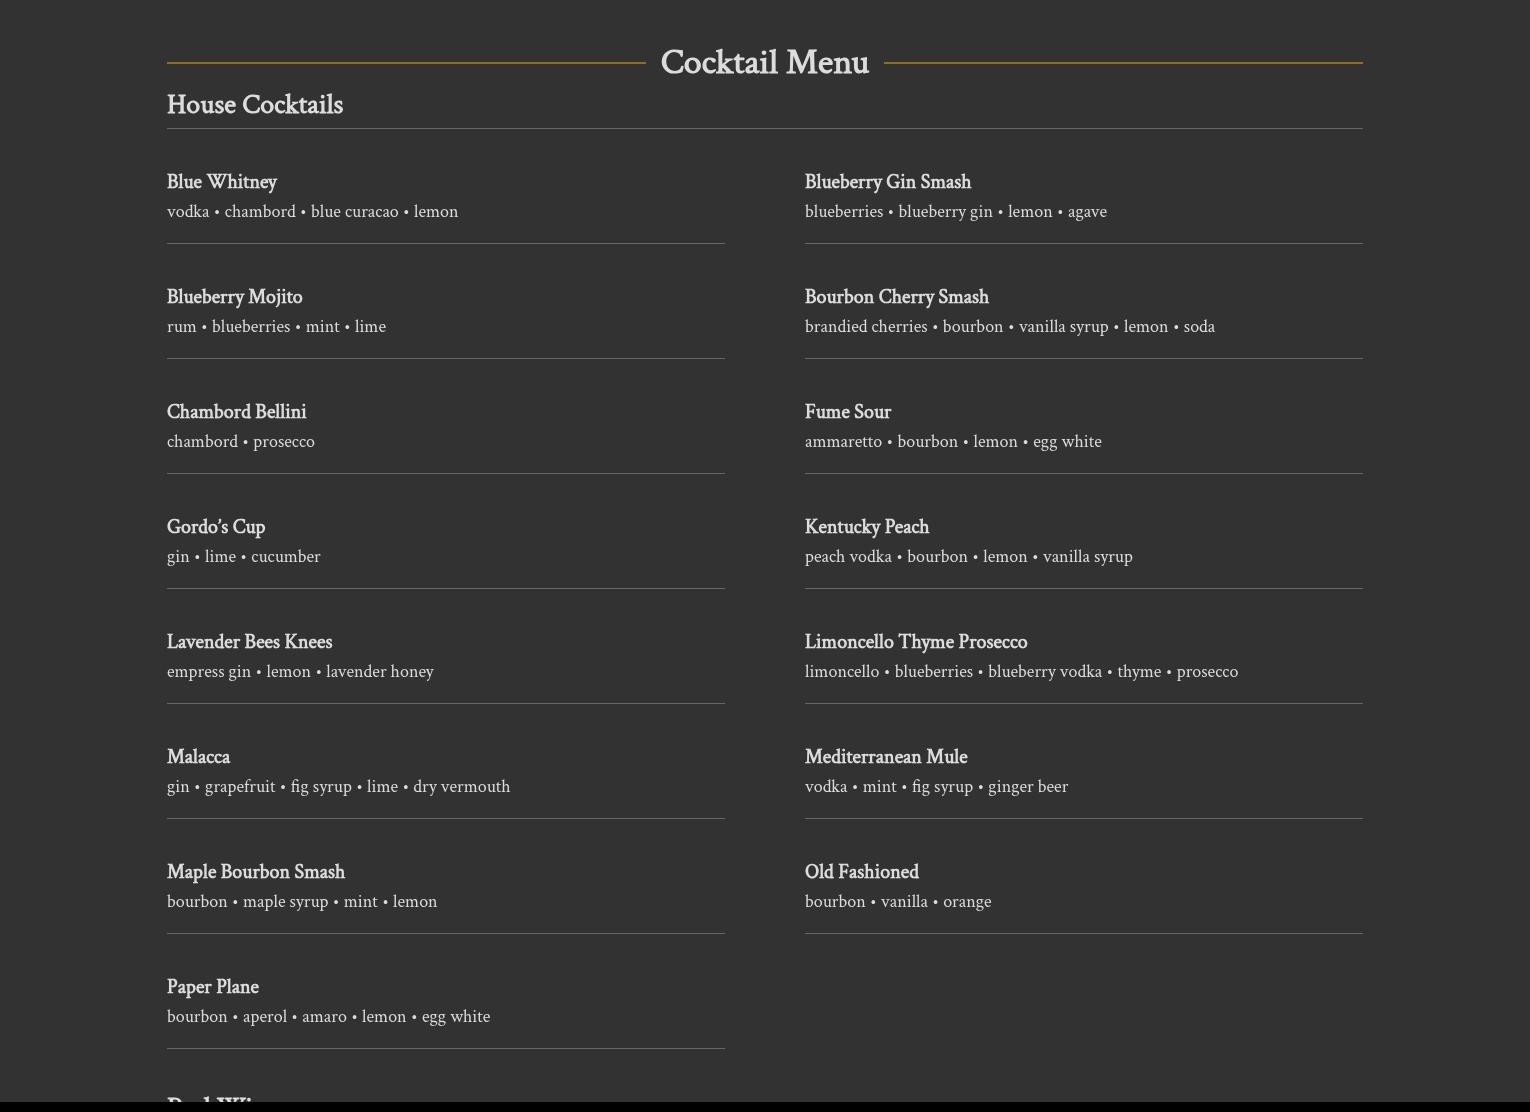Screen dimensions: 1530x1112
Task: Click the Cocktail Menu page title
Action: coord(764,62)
